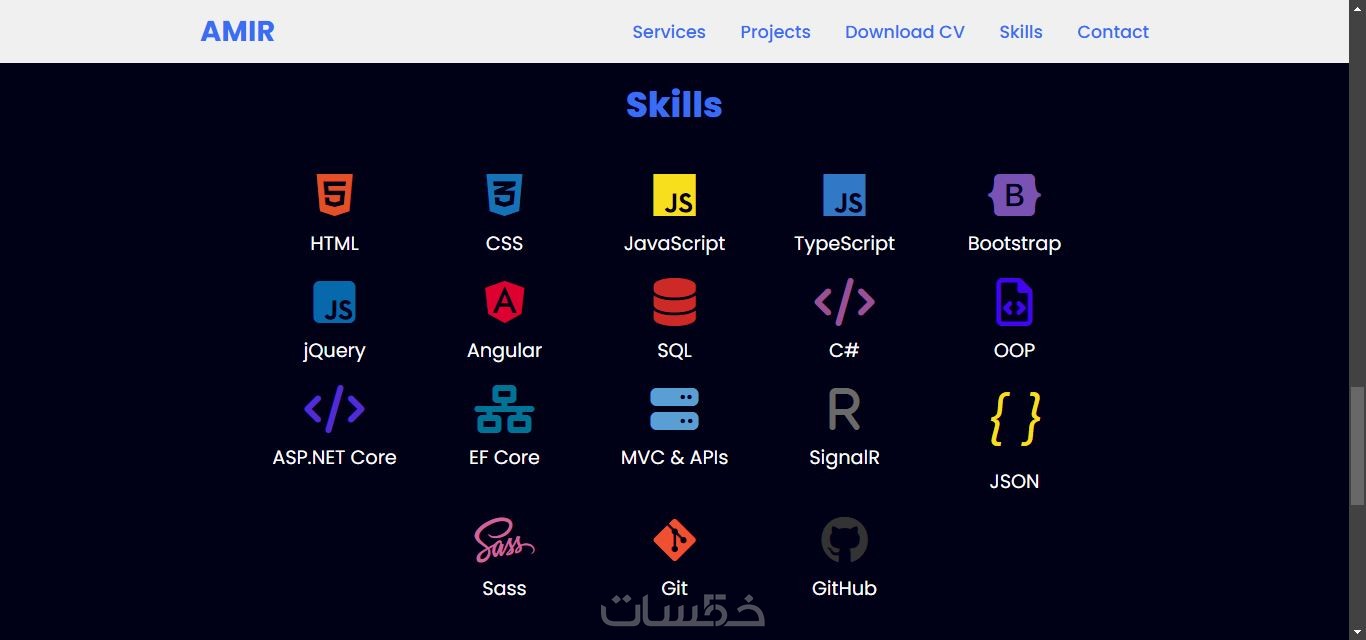The height and width of the screenshot is (640, 1366).
Task: Click the orange Git logo icon
Action: click(x=674, y=540)
